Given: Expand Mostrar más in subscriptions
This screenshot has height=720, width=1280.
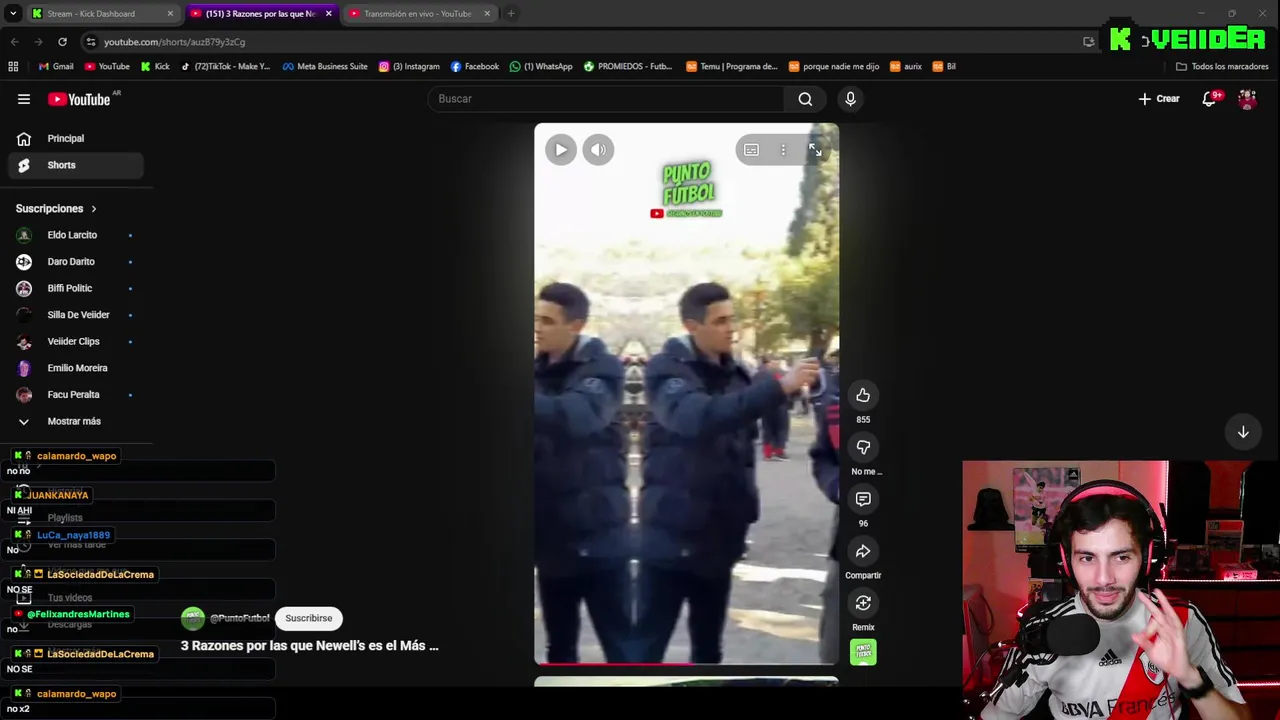Looking at the screenshot, I should (x=76, y=421).
